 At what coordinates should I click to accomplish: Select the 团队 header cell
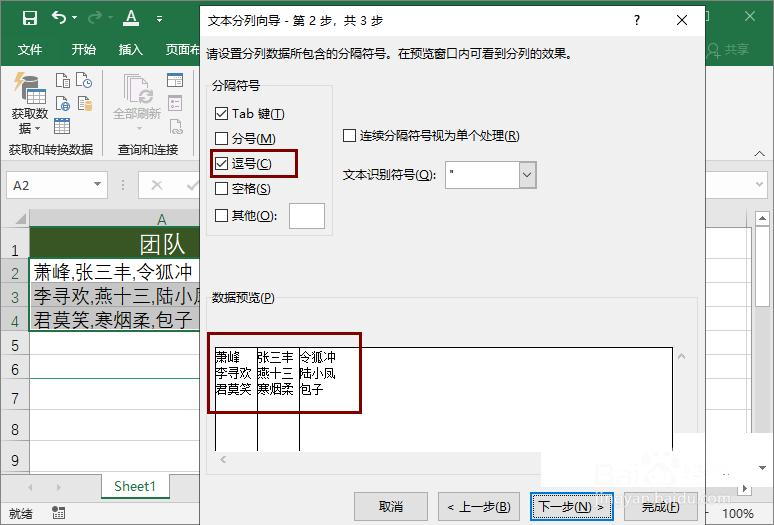115,243
